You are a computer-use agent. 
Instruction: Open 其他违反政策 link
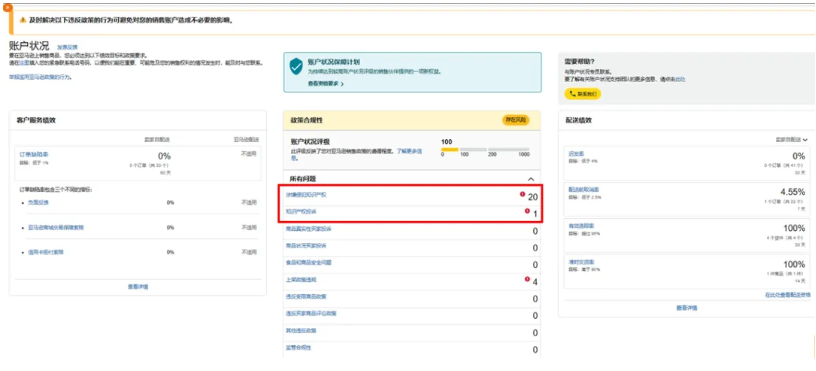pos(301,330)
